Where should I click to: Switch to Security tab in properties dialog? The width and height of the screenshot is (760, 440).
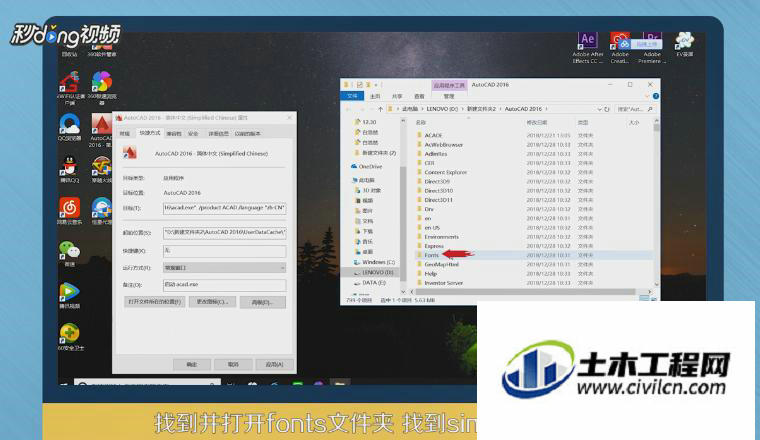[x=193, y=133]
